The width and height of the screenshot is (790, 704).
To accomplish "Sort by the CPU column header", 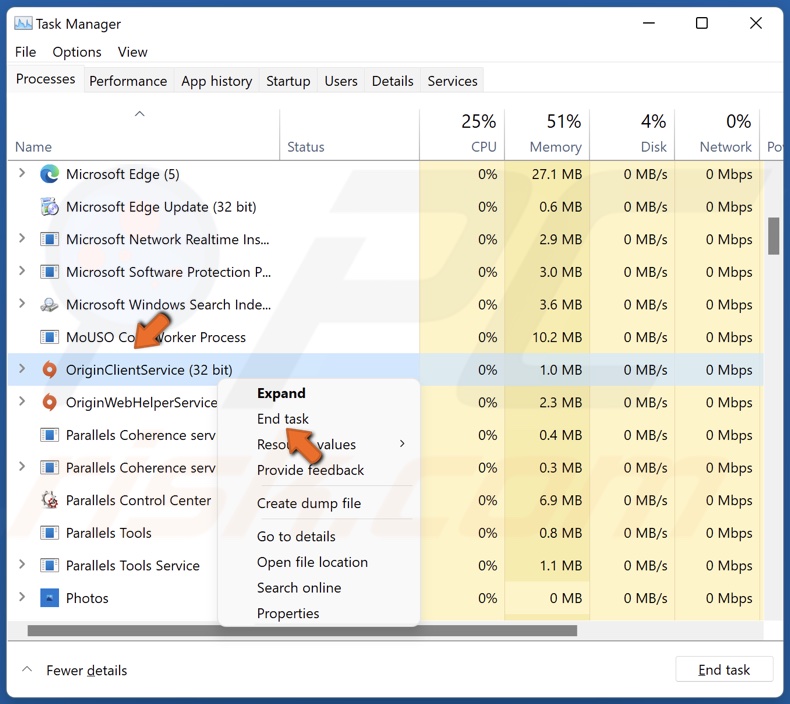I will coord(462,135).
